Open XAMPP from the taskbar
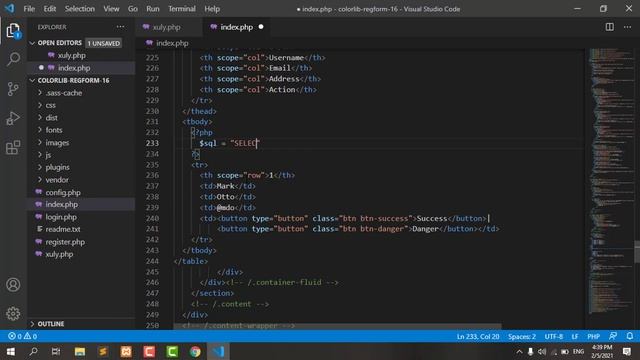 (126, 351)
